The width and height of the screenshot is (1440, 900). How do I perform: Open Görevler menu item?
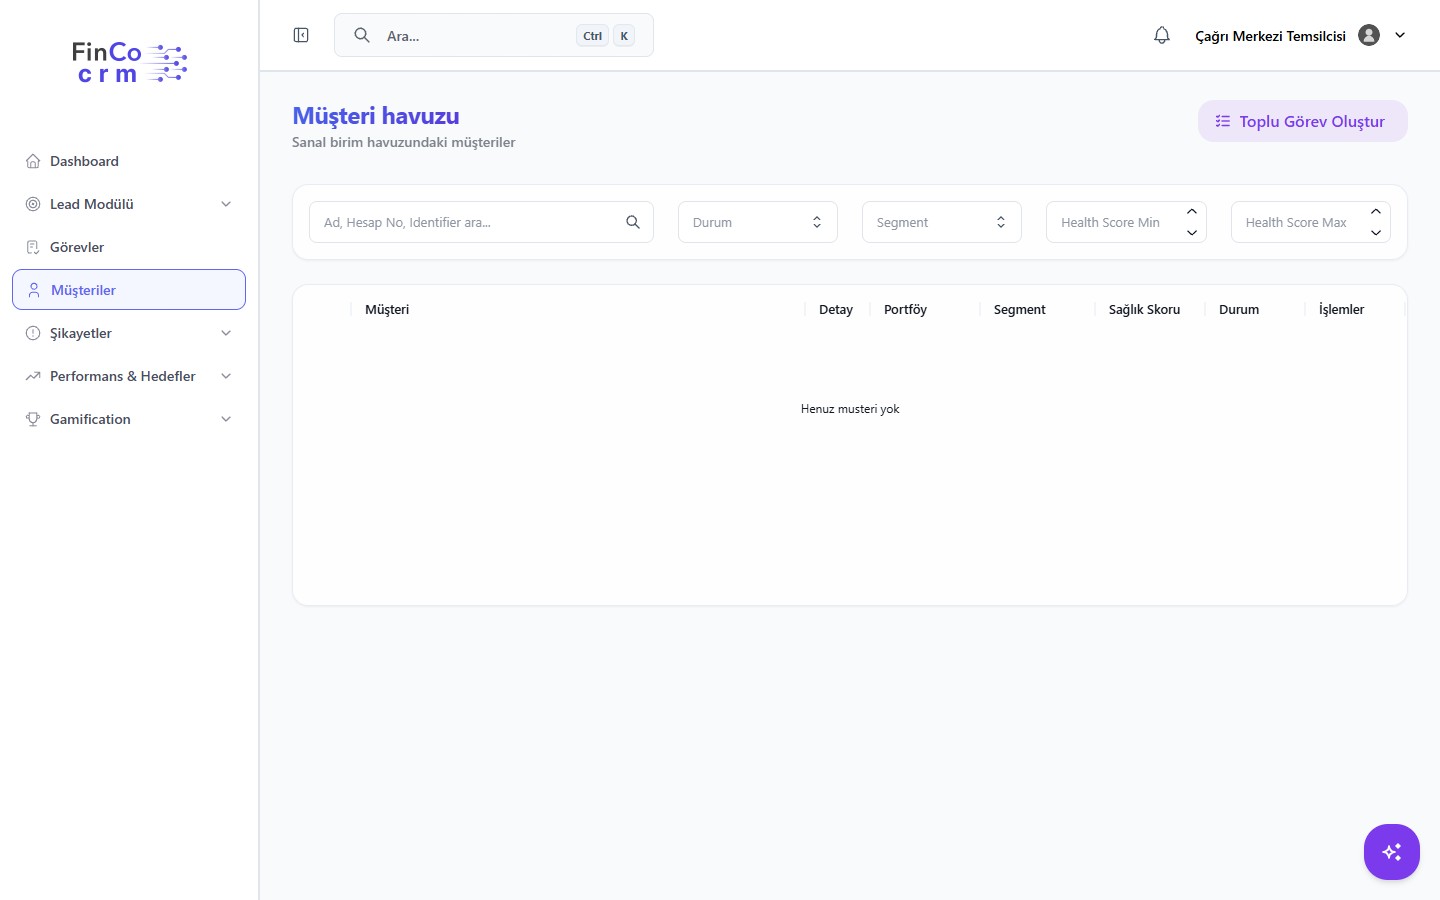pyautogui.click(x=129, y=247)
